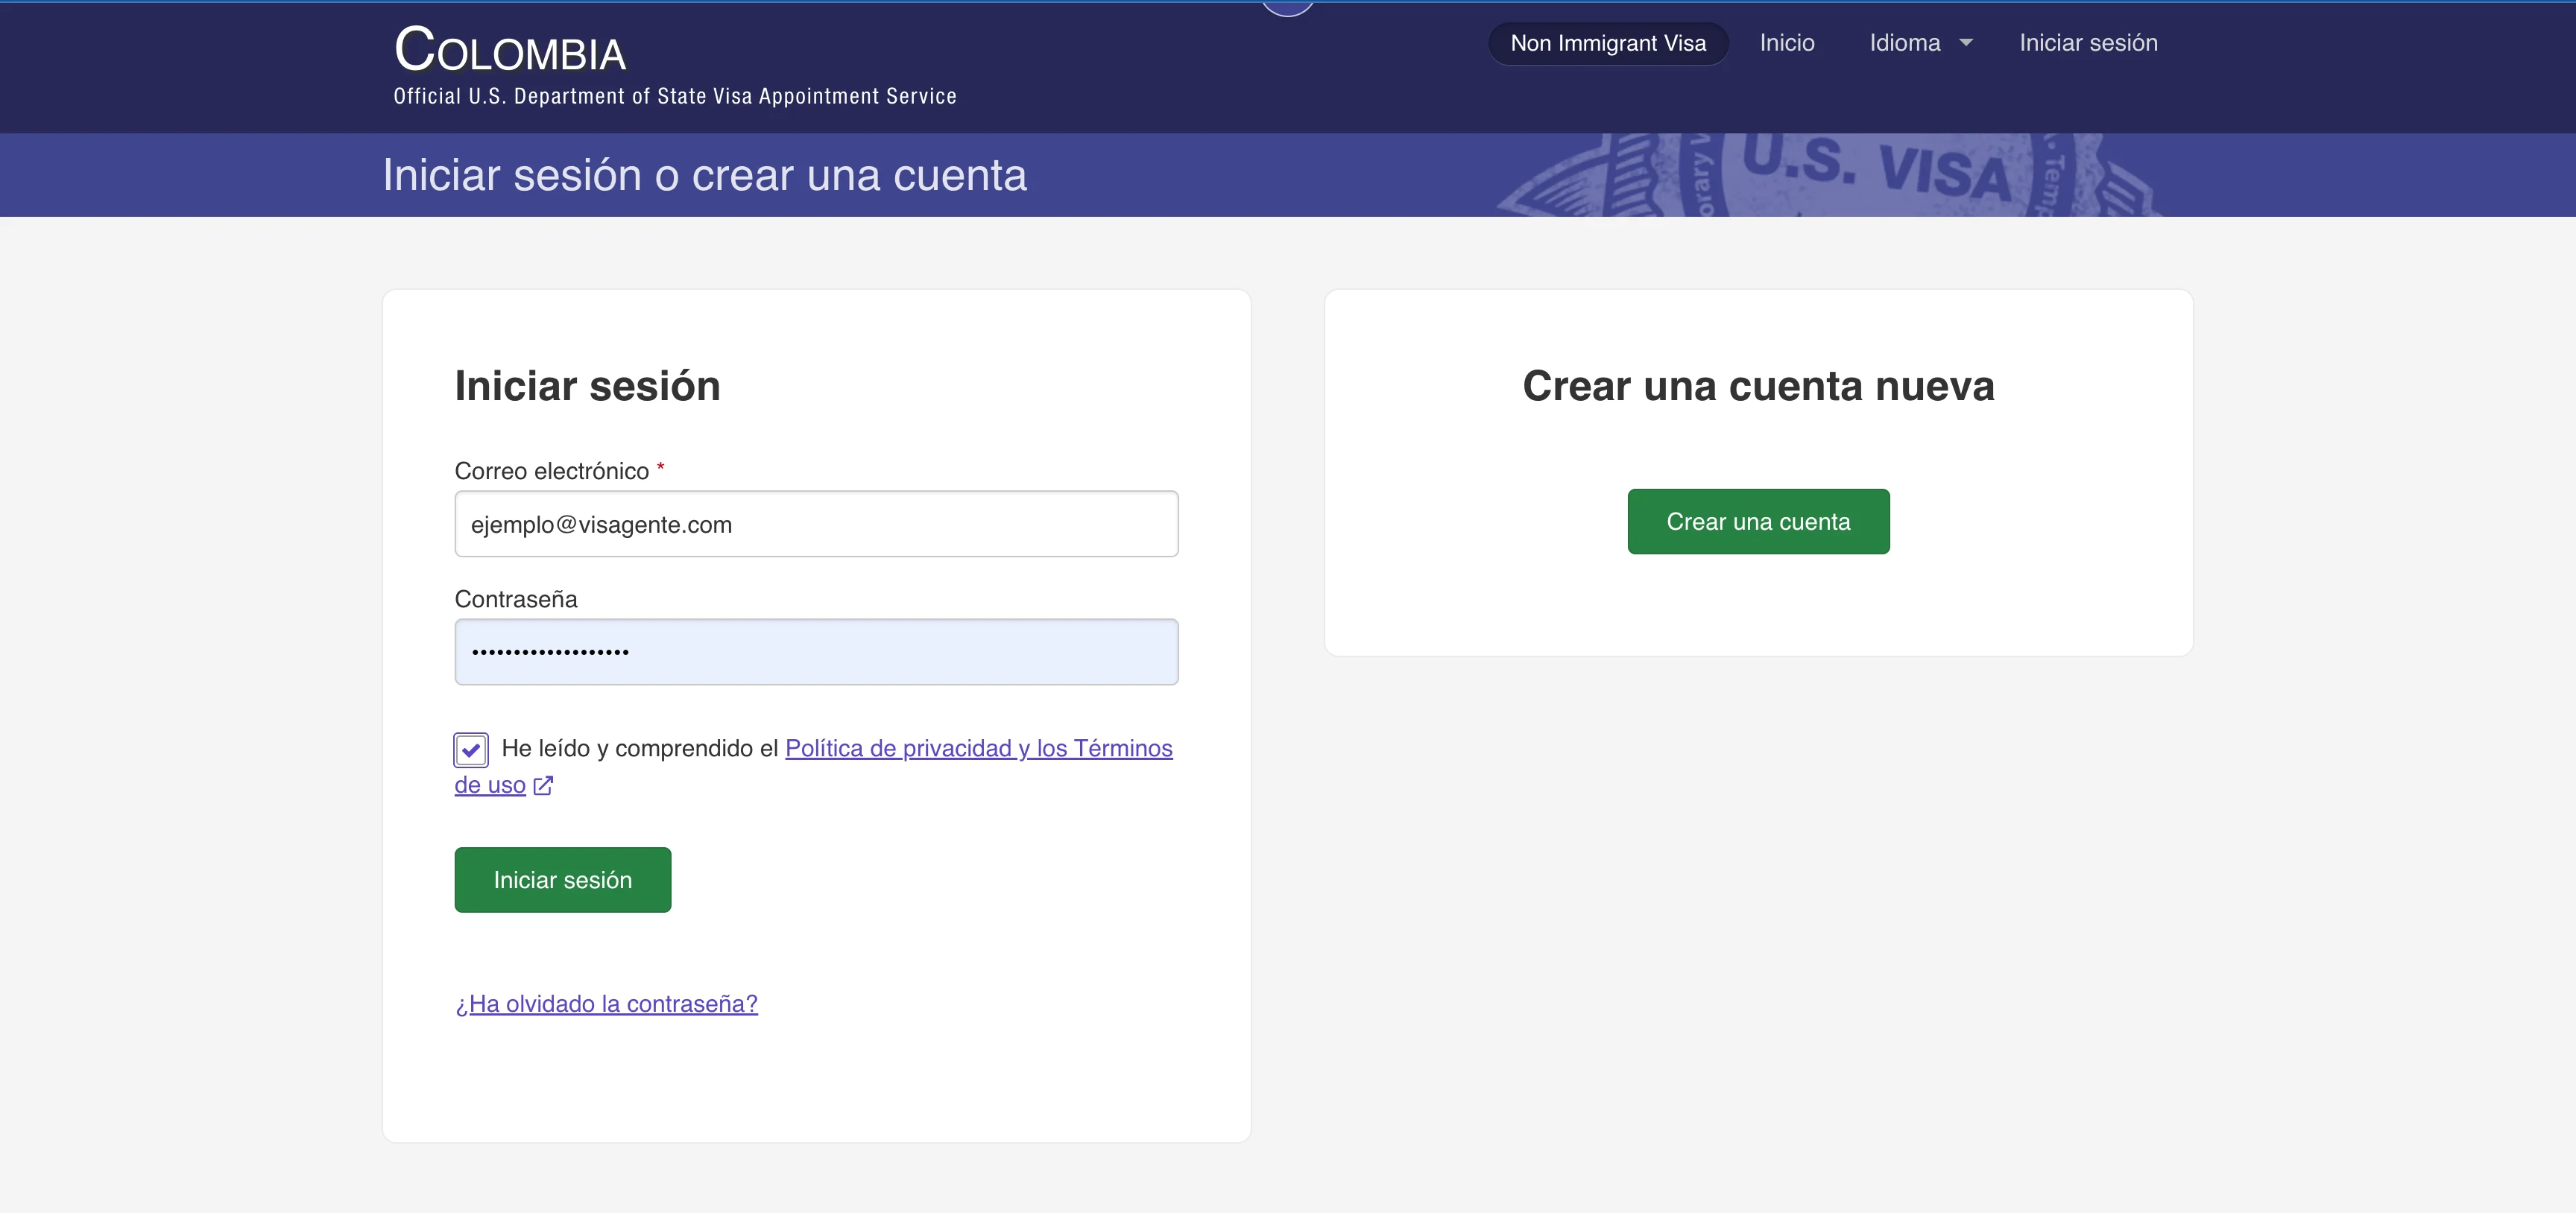Click '¿Ha olvidado la contraseña?' link
Viewport: 2576px width, 1213px height.
605,1003
